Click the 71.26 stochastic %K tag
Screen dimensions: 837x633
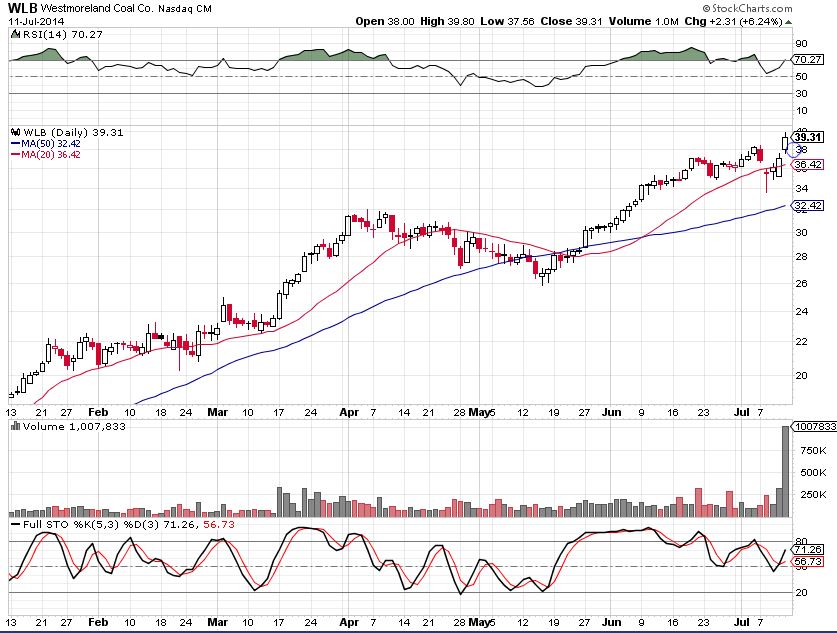[x=806, y=549]
